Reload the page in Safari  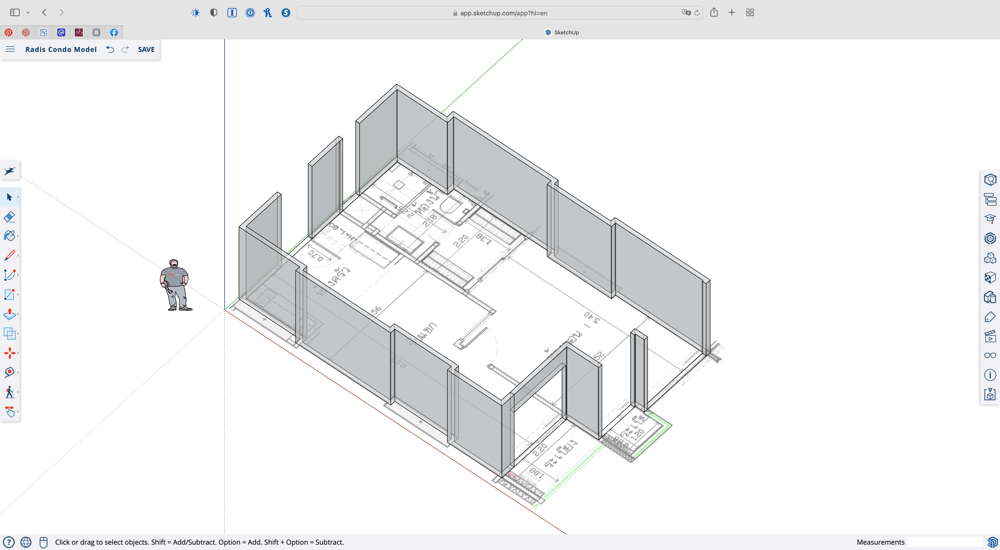697,13
